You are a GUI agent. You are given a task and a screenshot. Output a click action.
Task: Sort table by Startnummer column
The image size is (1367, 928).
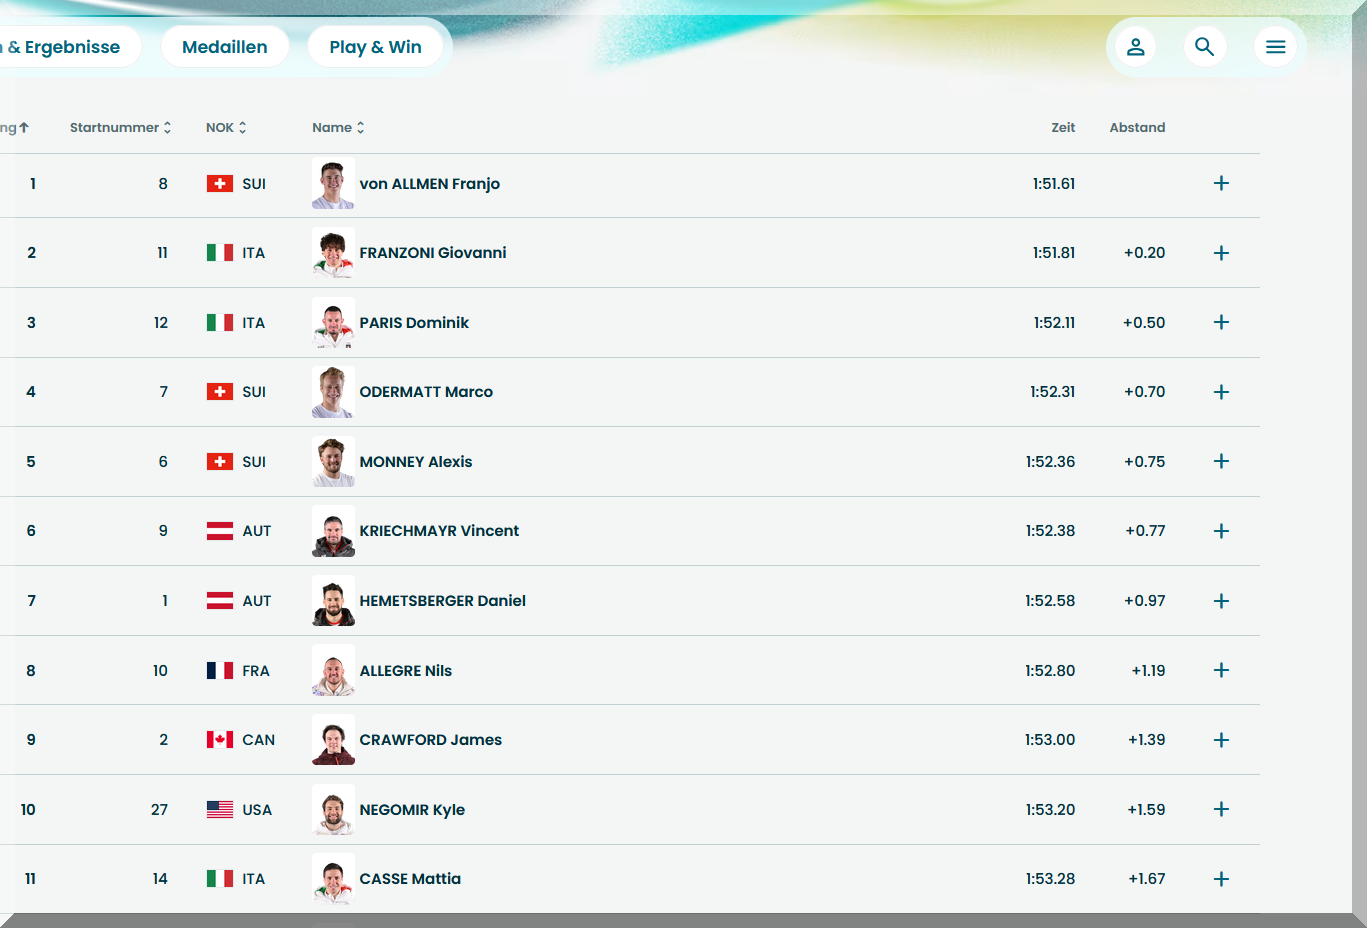120,128
